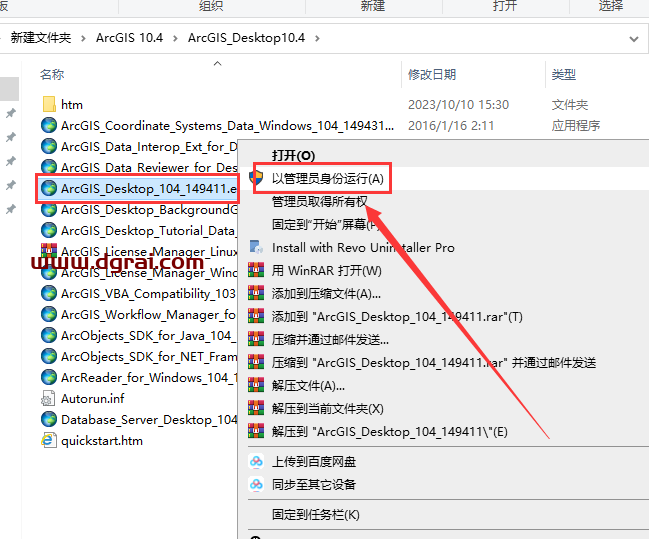Click the 2016/1/16 2:11 date cell

point(451,125)
